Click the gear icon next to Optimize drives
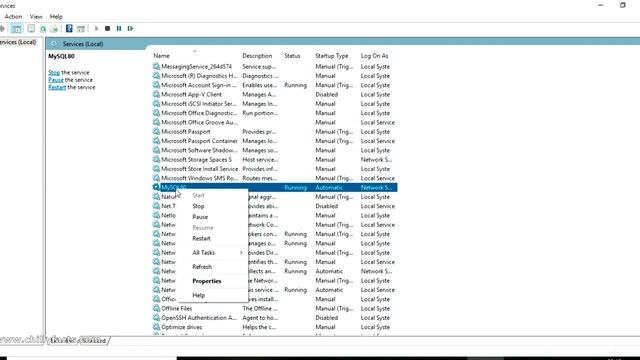The width and height of the screenshot is (640, 360). tap(156, 327)
